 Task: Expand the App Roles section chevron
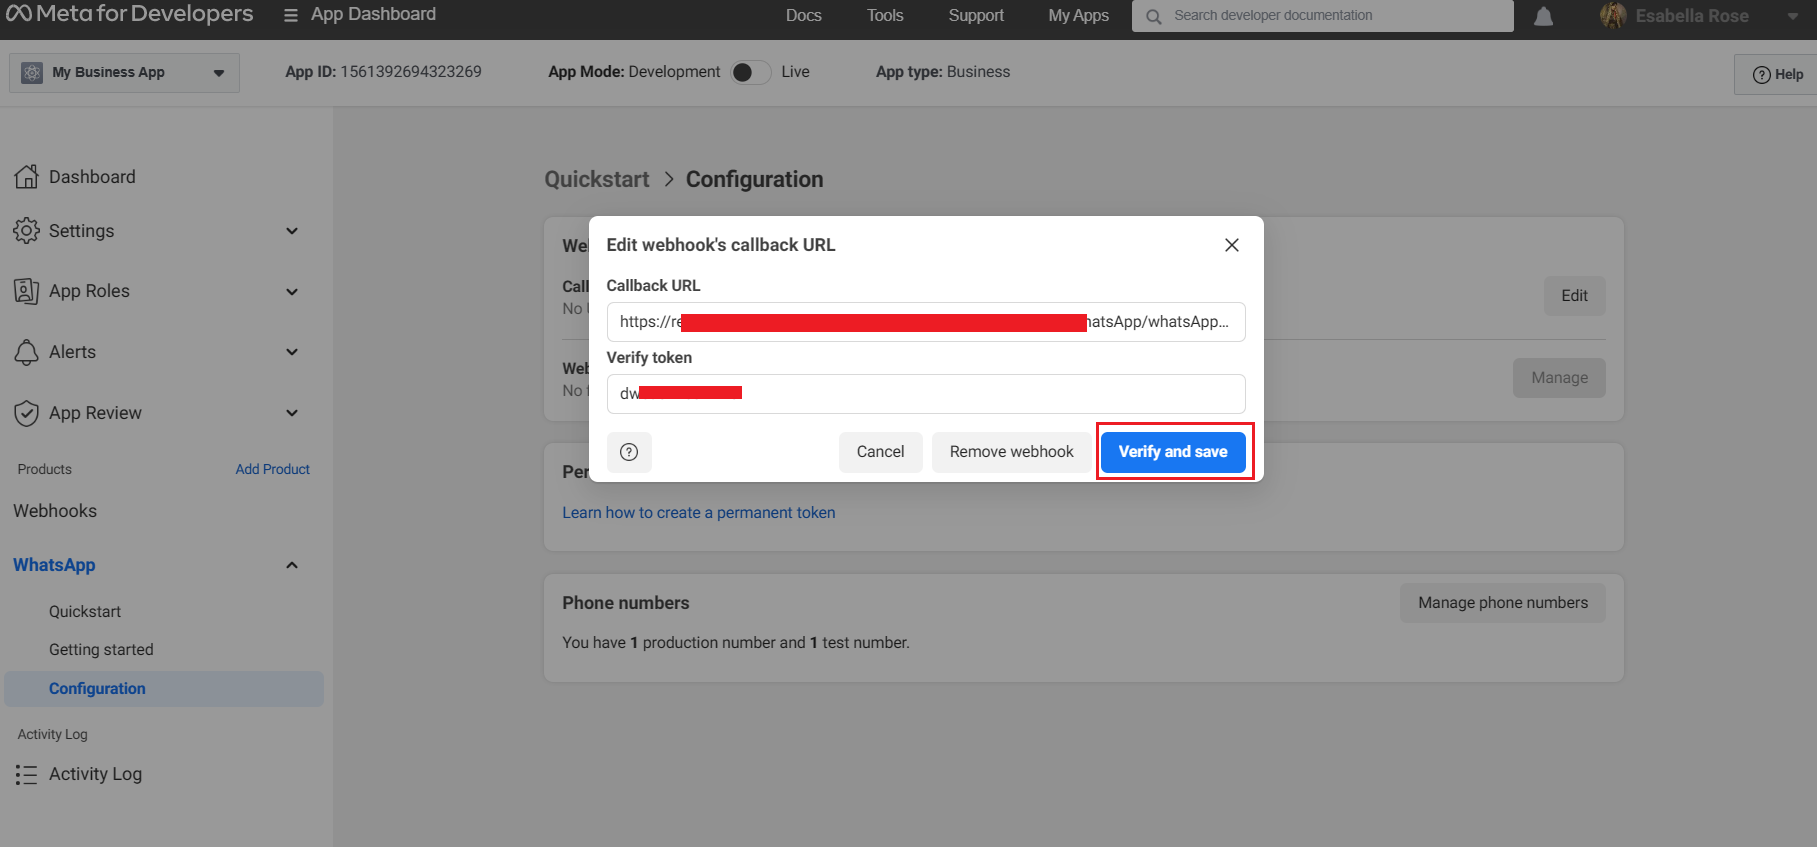point(292,292)
